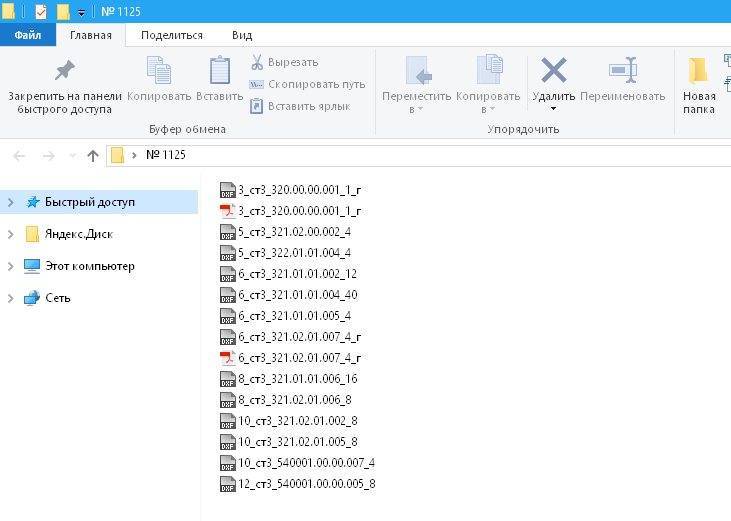Viewport: 731px width, 521px height.
Task: Select Яндекс.Диск in navigation pane
Action: [x=78, y=234]
